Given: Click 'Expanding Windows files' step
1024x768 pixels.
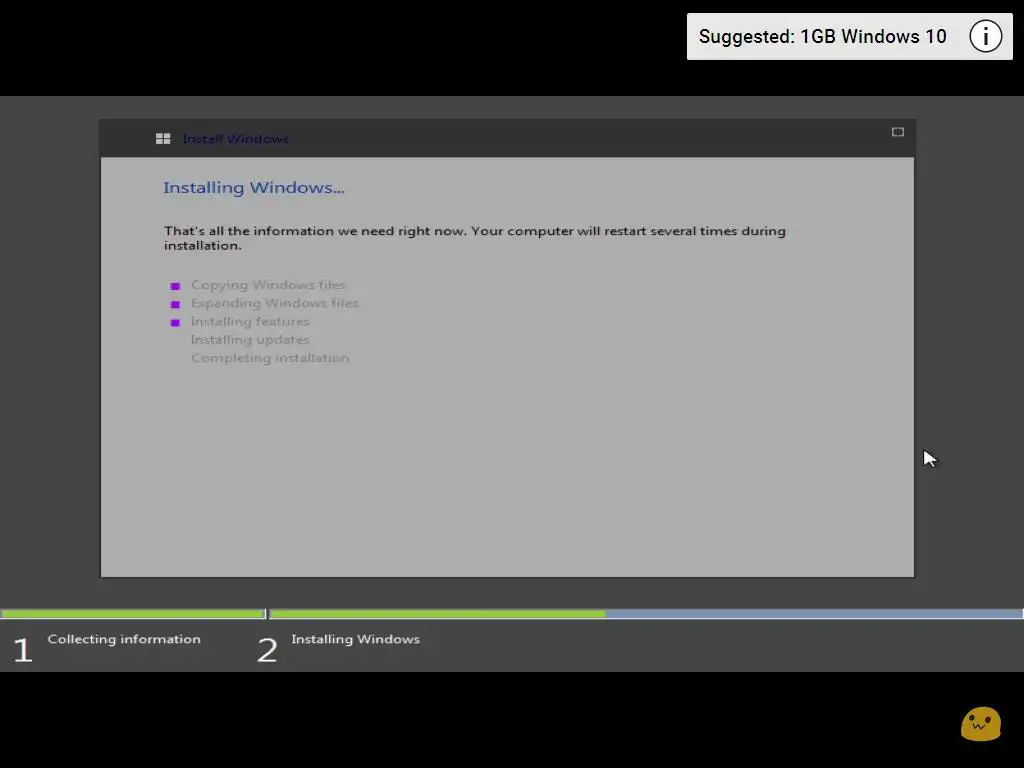Looking at the screenshot, I should tap(274, 303).
